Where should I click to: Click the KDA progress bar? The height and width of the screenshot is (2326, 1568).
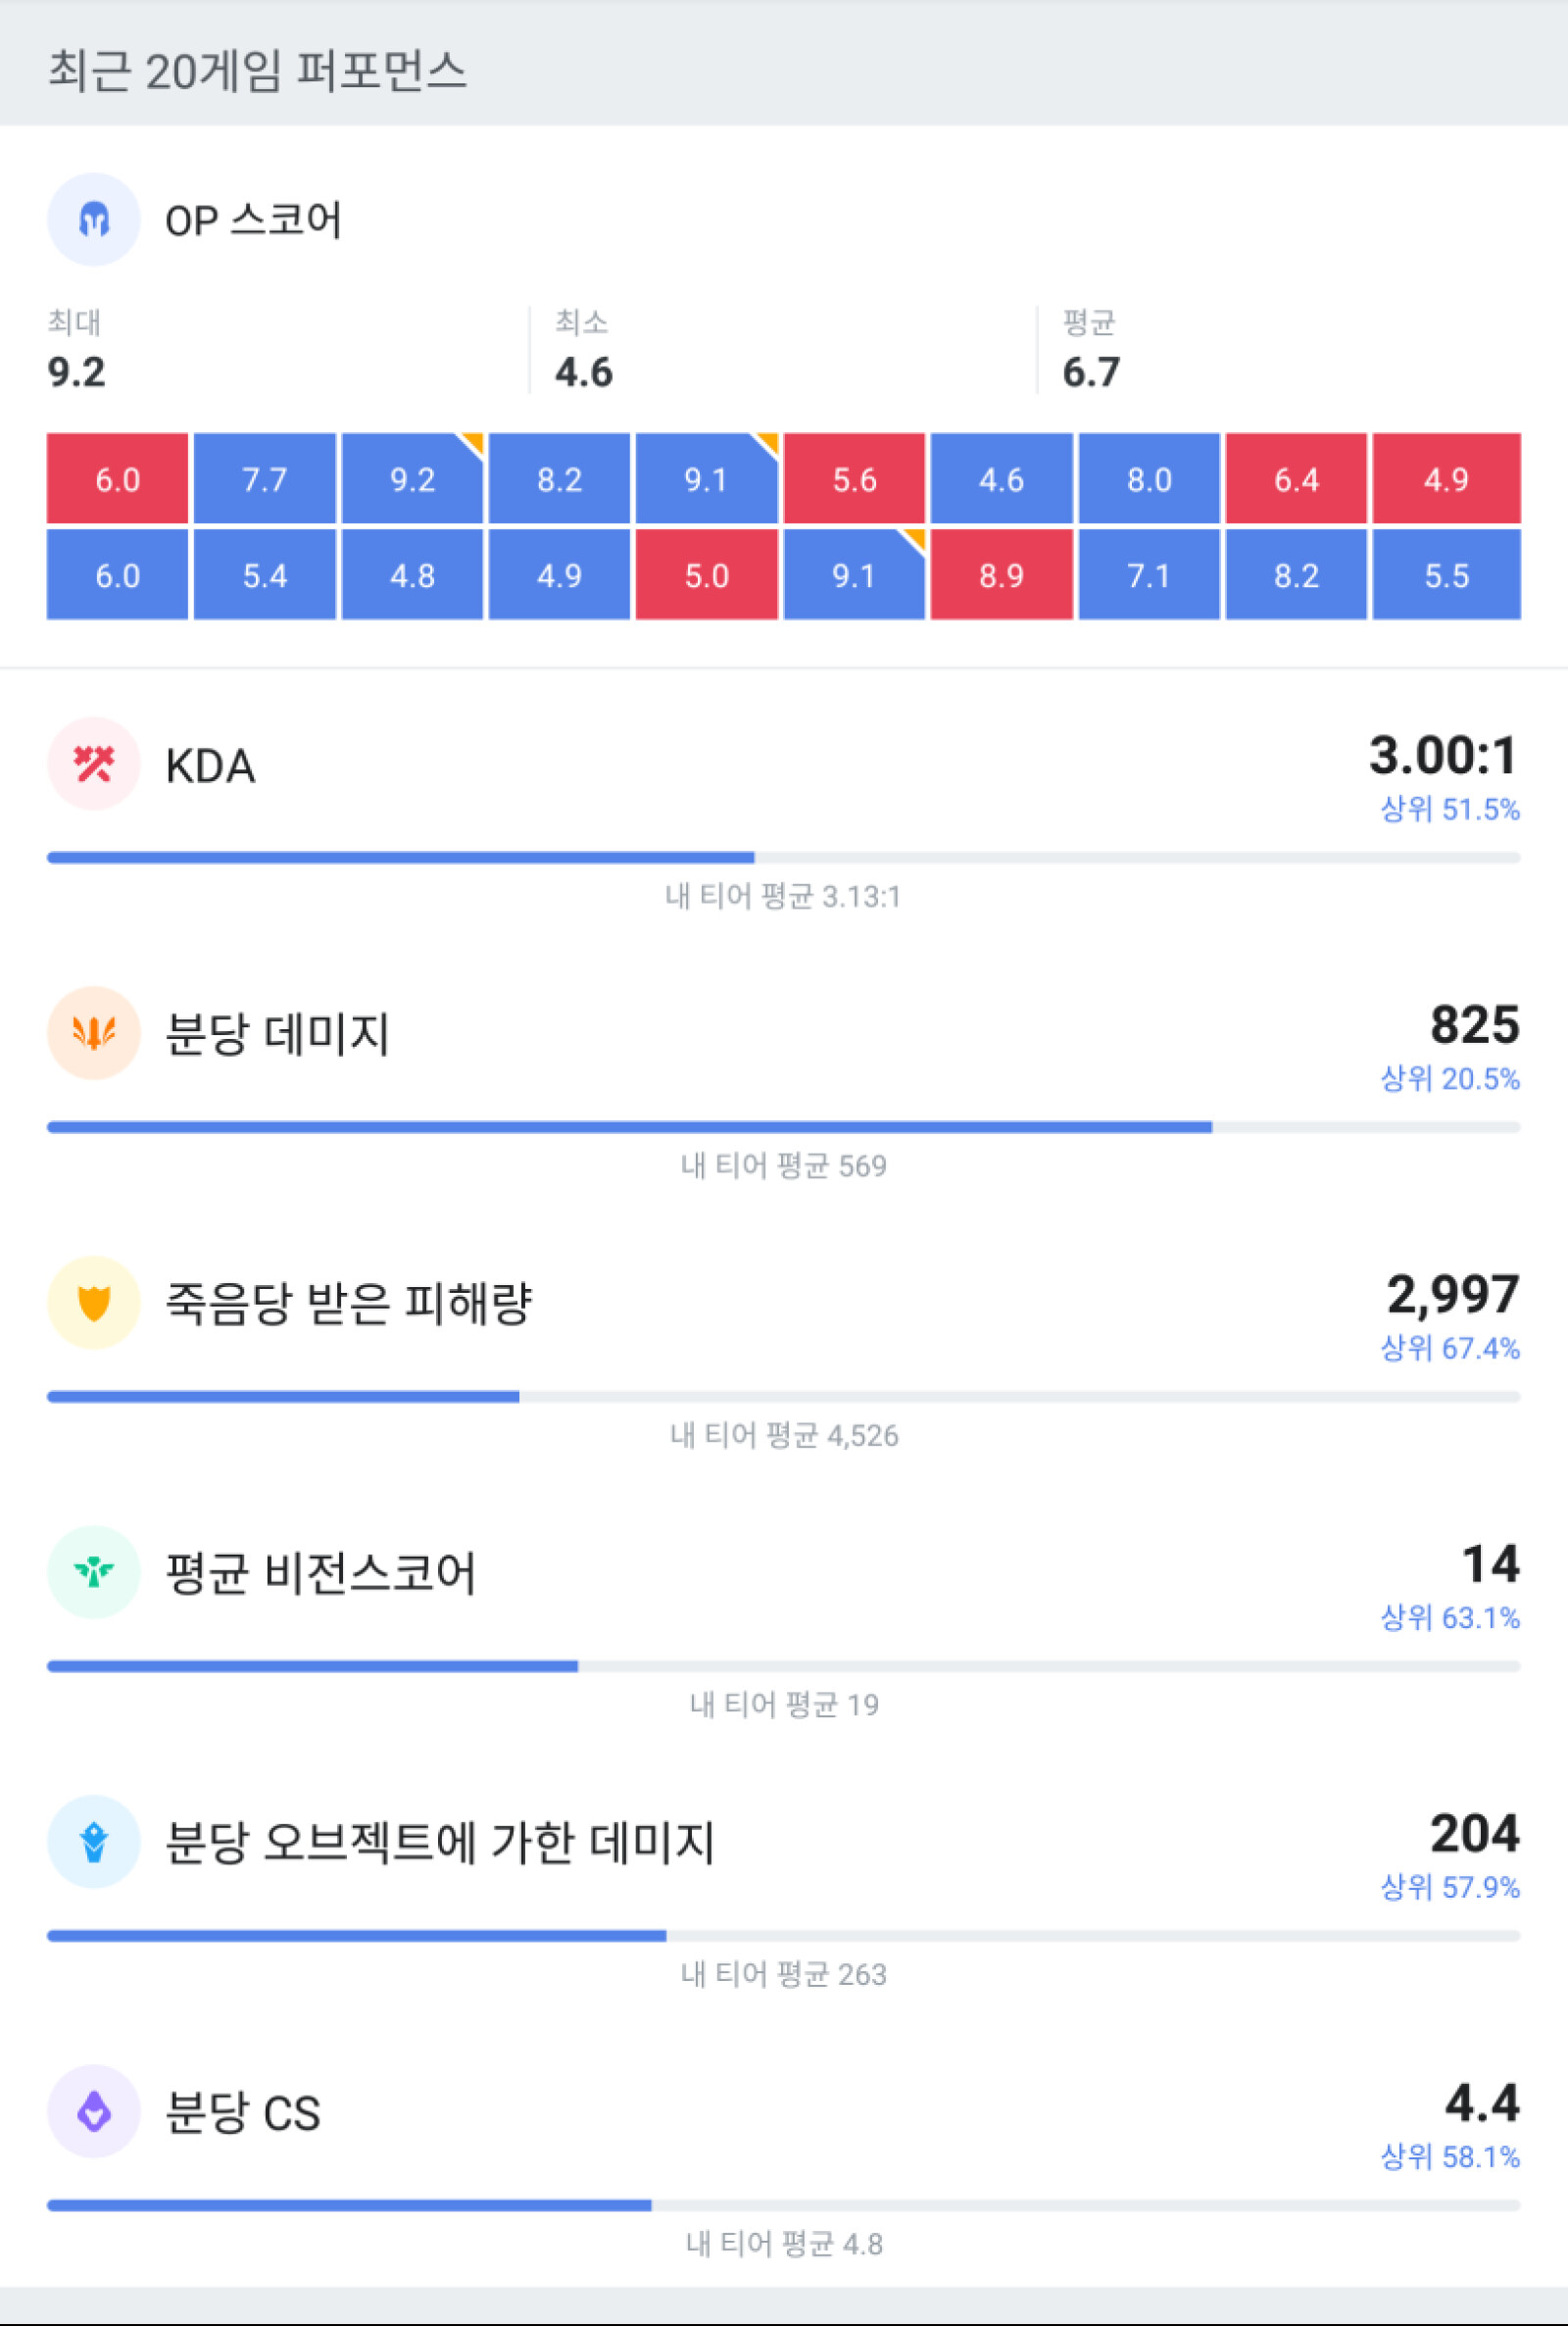click(x=783, y=857)
